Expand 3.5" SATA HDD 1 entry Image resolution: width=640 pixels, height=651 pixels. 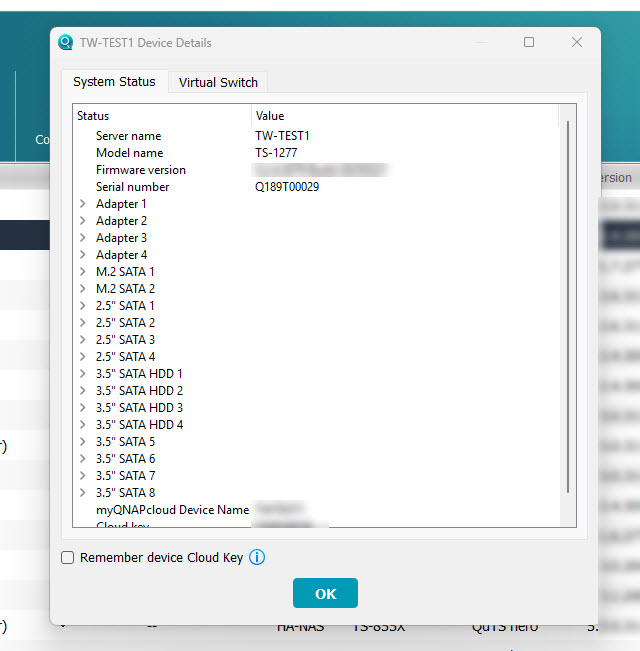(x=83, y=374)
